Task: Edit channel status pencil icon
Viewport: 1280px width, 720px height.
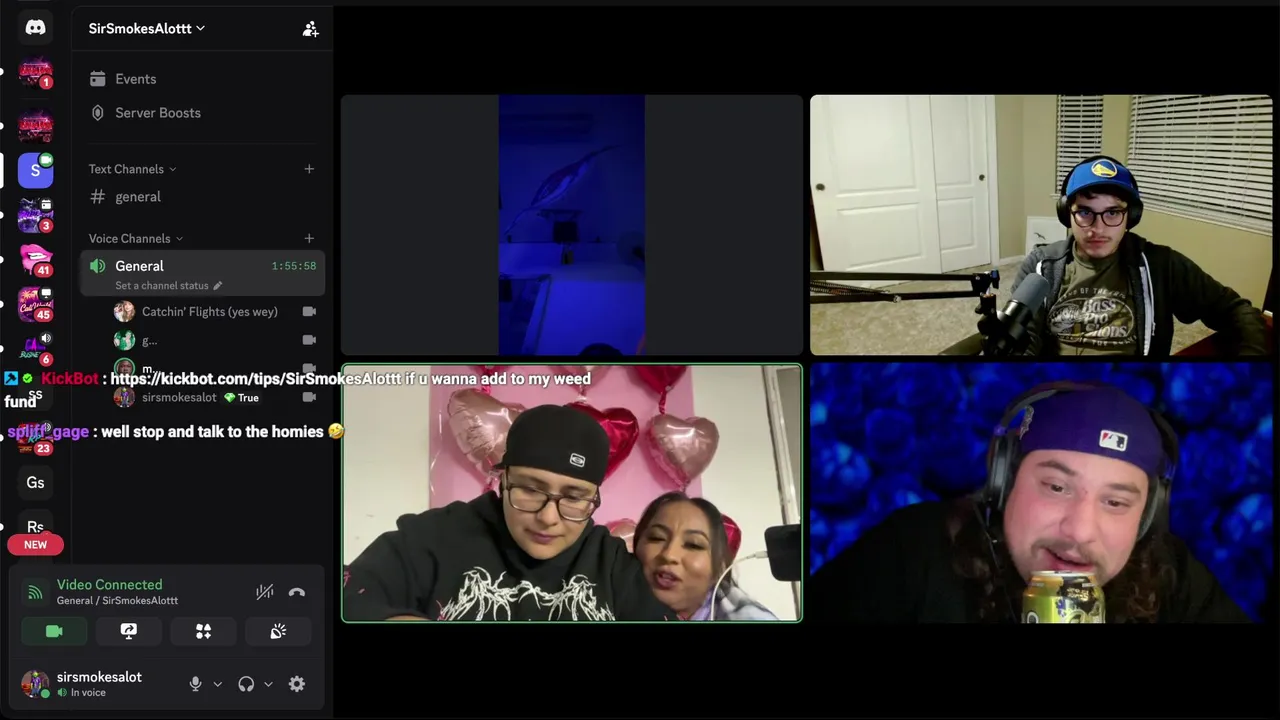Action: [x=217, y=286]
